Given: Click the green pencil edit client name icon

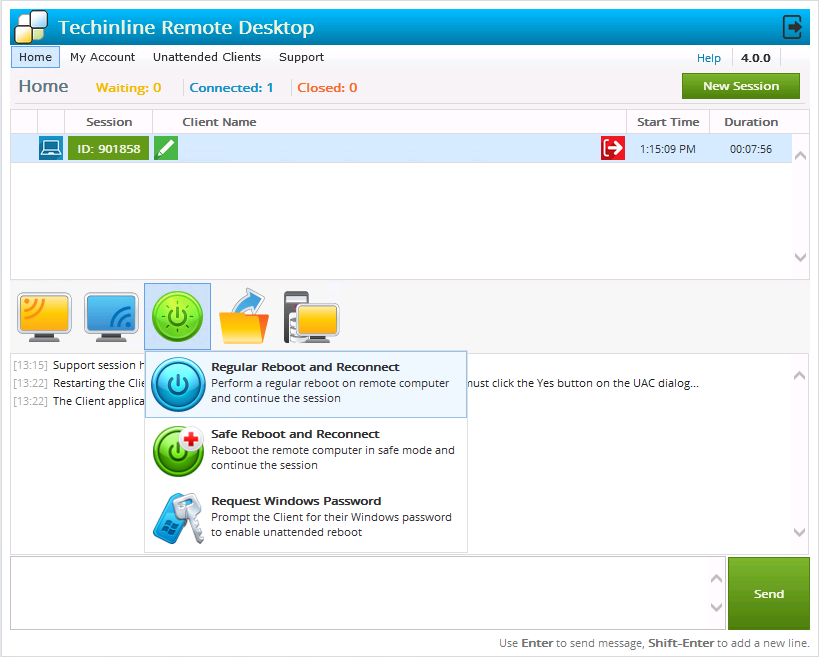Looking at the screenshot, I should pos(166,148).
